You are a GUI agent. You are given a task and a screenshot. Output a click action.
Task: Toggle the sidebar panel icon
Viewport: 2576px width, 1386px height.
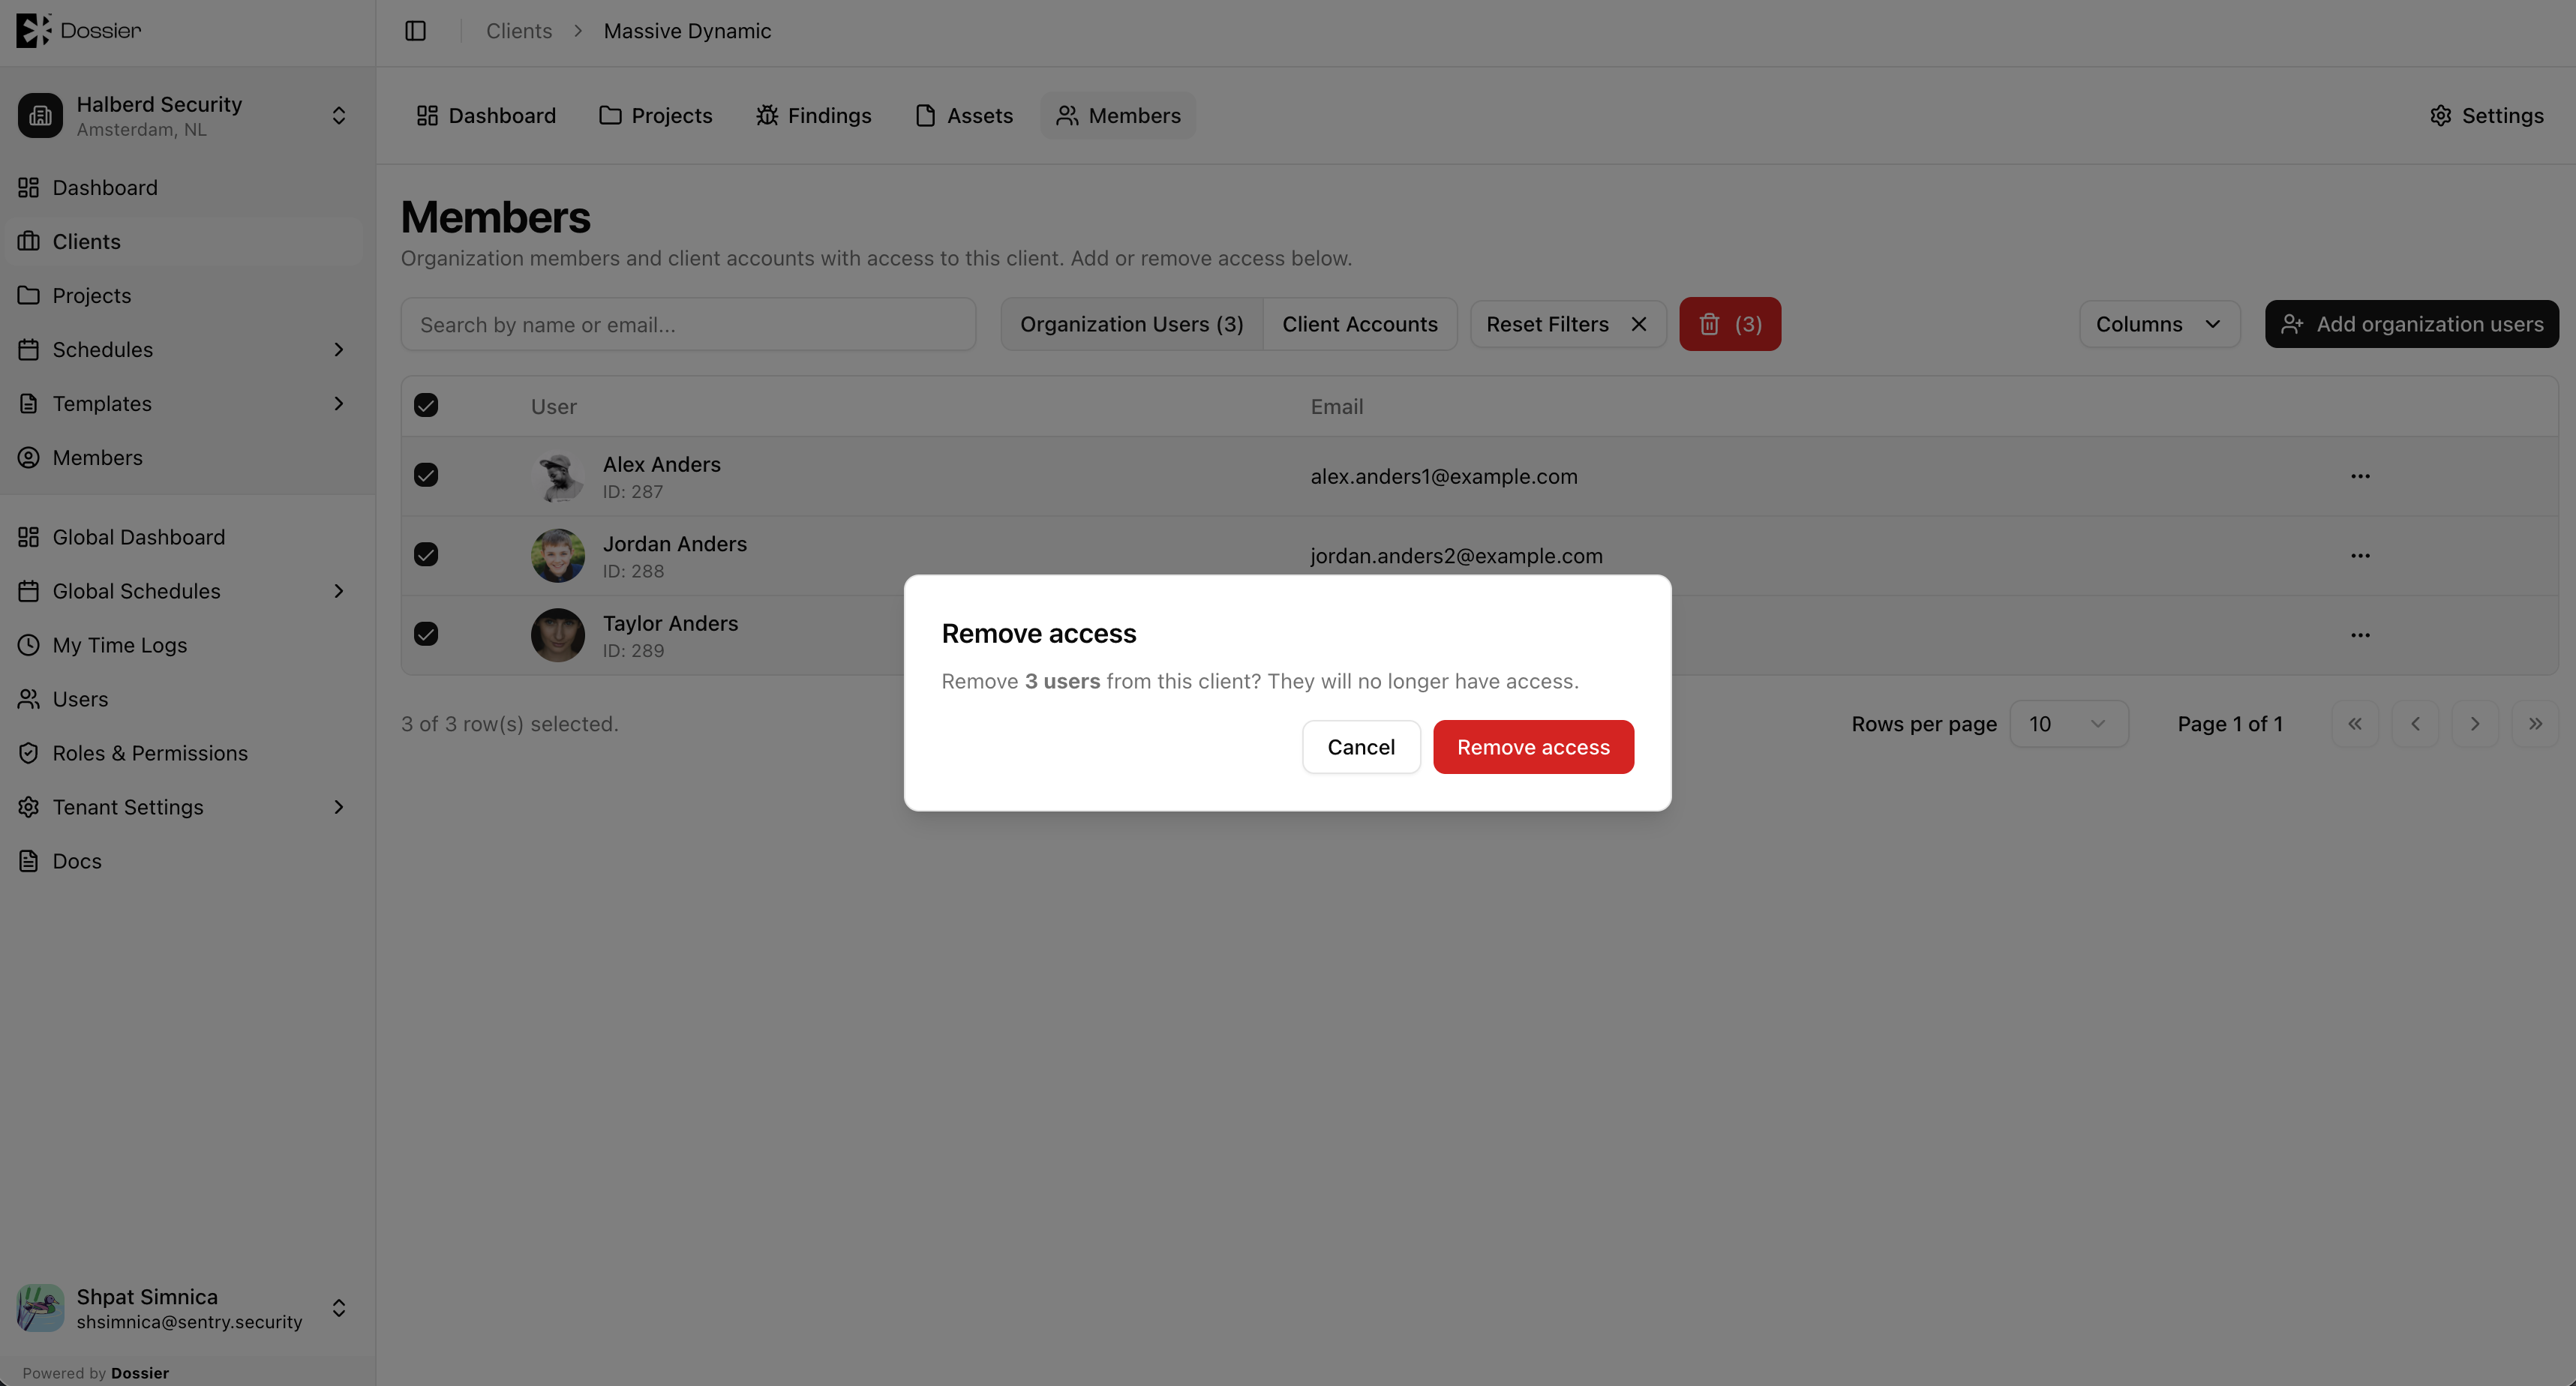tap(416, 31)
